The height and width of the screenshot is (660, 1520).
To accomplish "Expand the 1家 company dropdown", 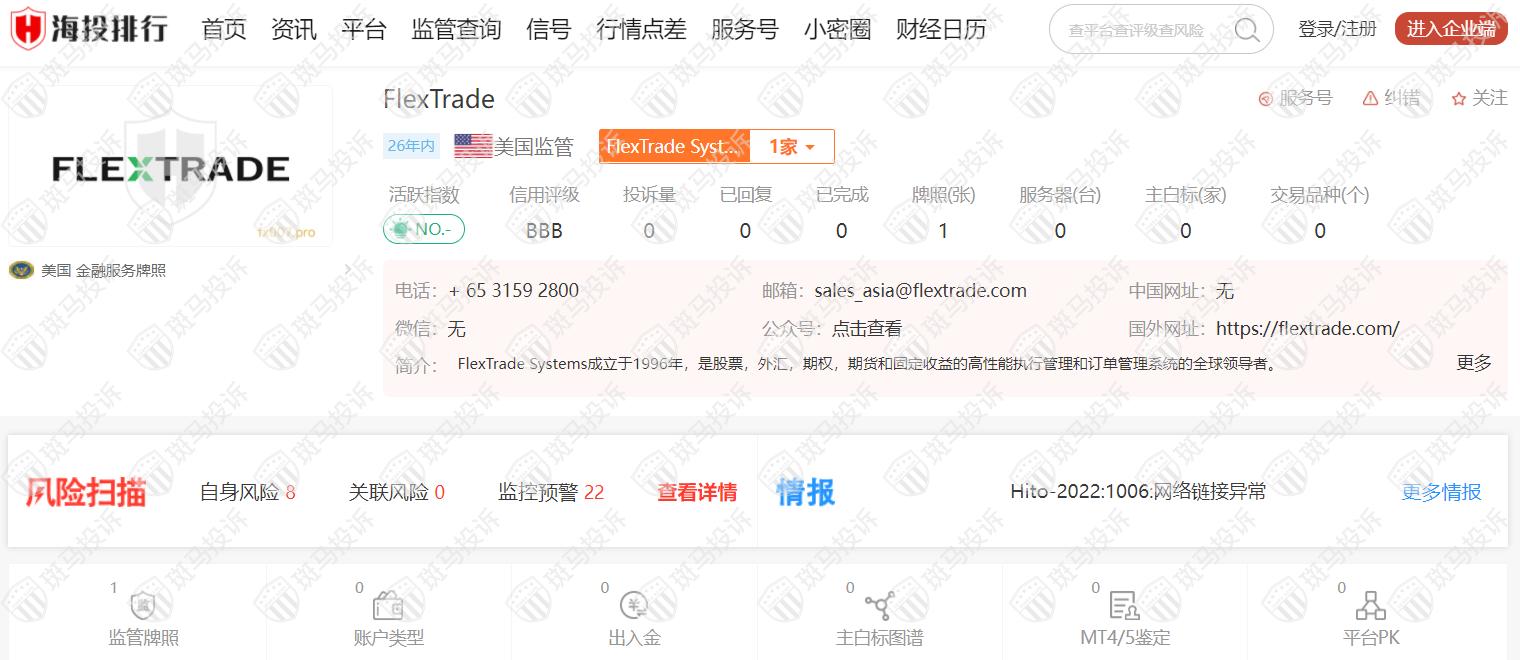I will click(792, 147).
